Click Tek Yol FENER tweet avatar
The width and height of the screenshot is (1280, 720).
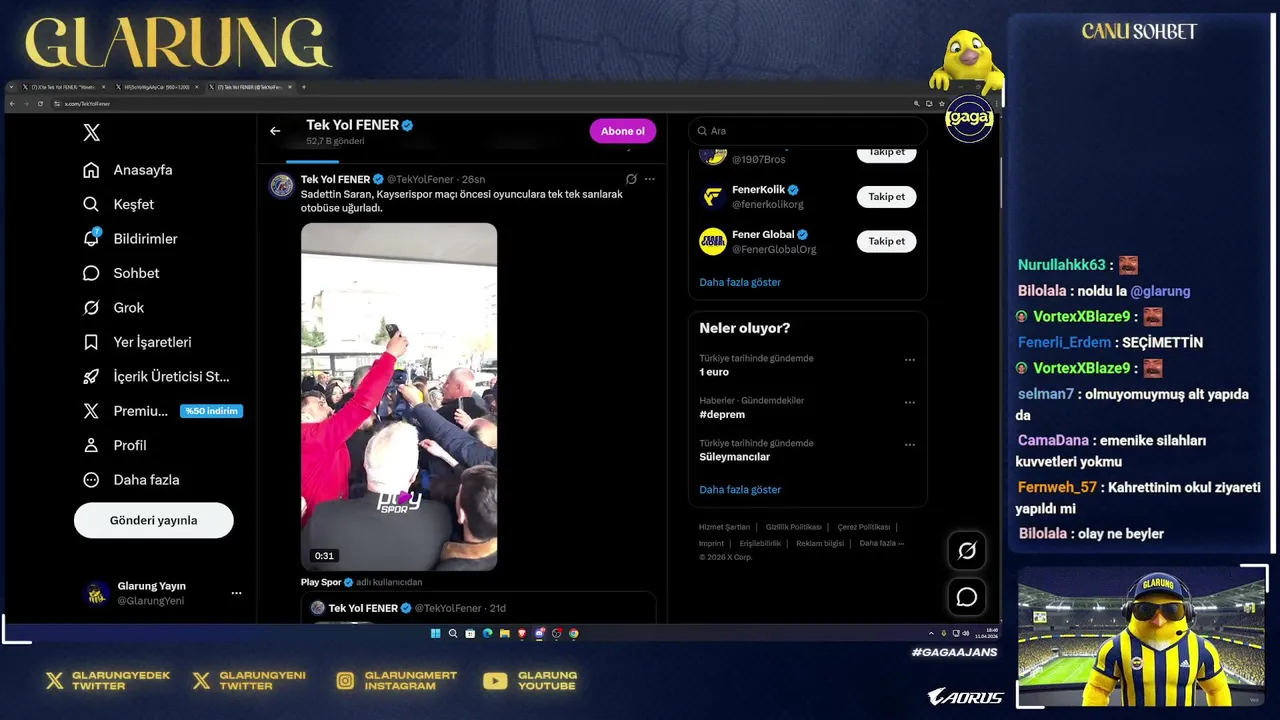pos(281,185)
